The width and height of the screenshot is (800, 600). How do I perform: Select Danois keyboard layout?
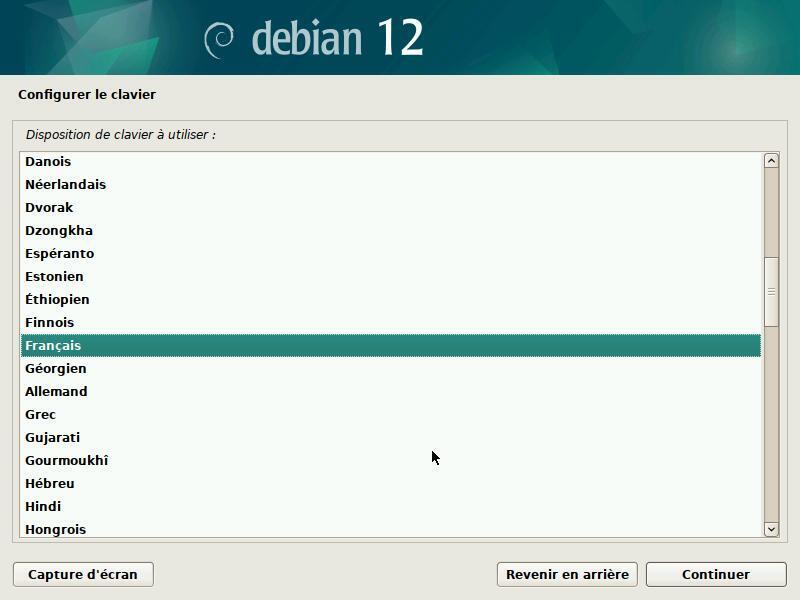pos(48,161)
